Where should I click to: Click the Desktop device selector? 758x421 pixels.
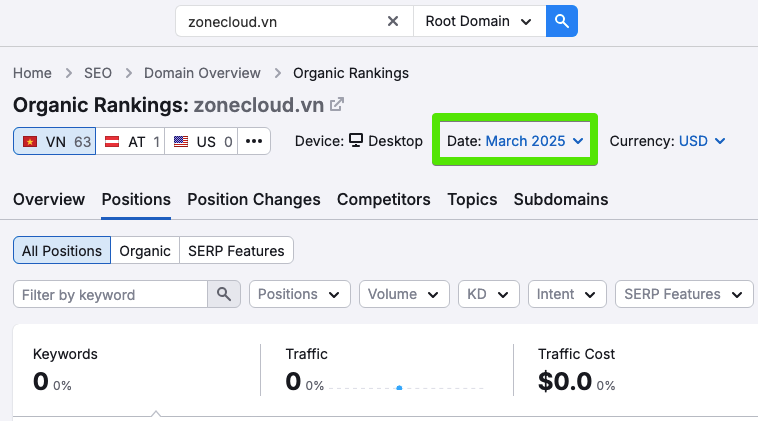[385, 141]
